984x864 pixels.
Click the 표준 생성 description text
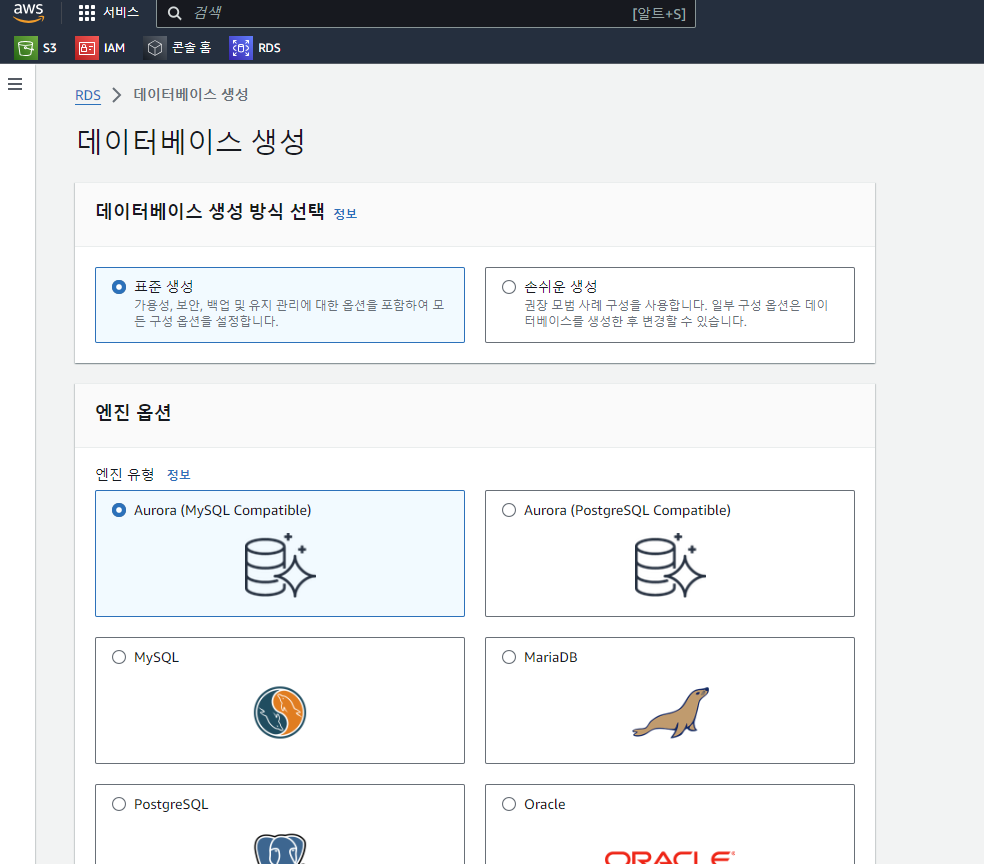pyautogui.click(x=289, y=313)
